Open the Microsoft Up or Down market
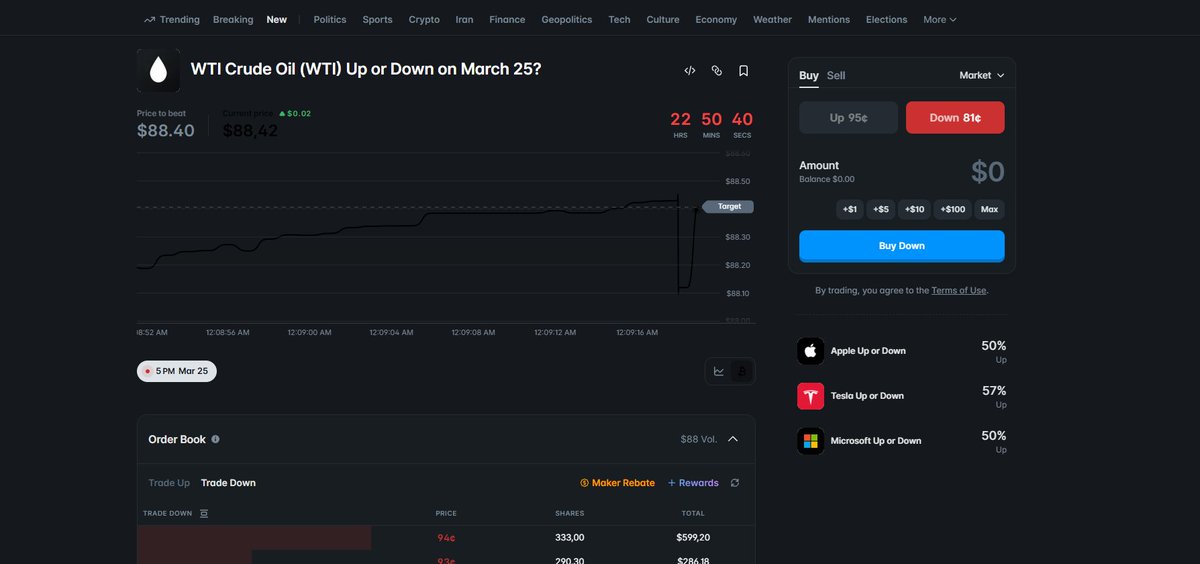This screenshot has height=564, width=1200. click(876, 441)
